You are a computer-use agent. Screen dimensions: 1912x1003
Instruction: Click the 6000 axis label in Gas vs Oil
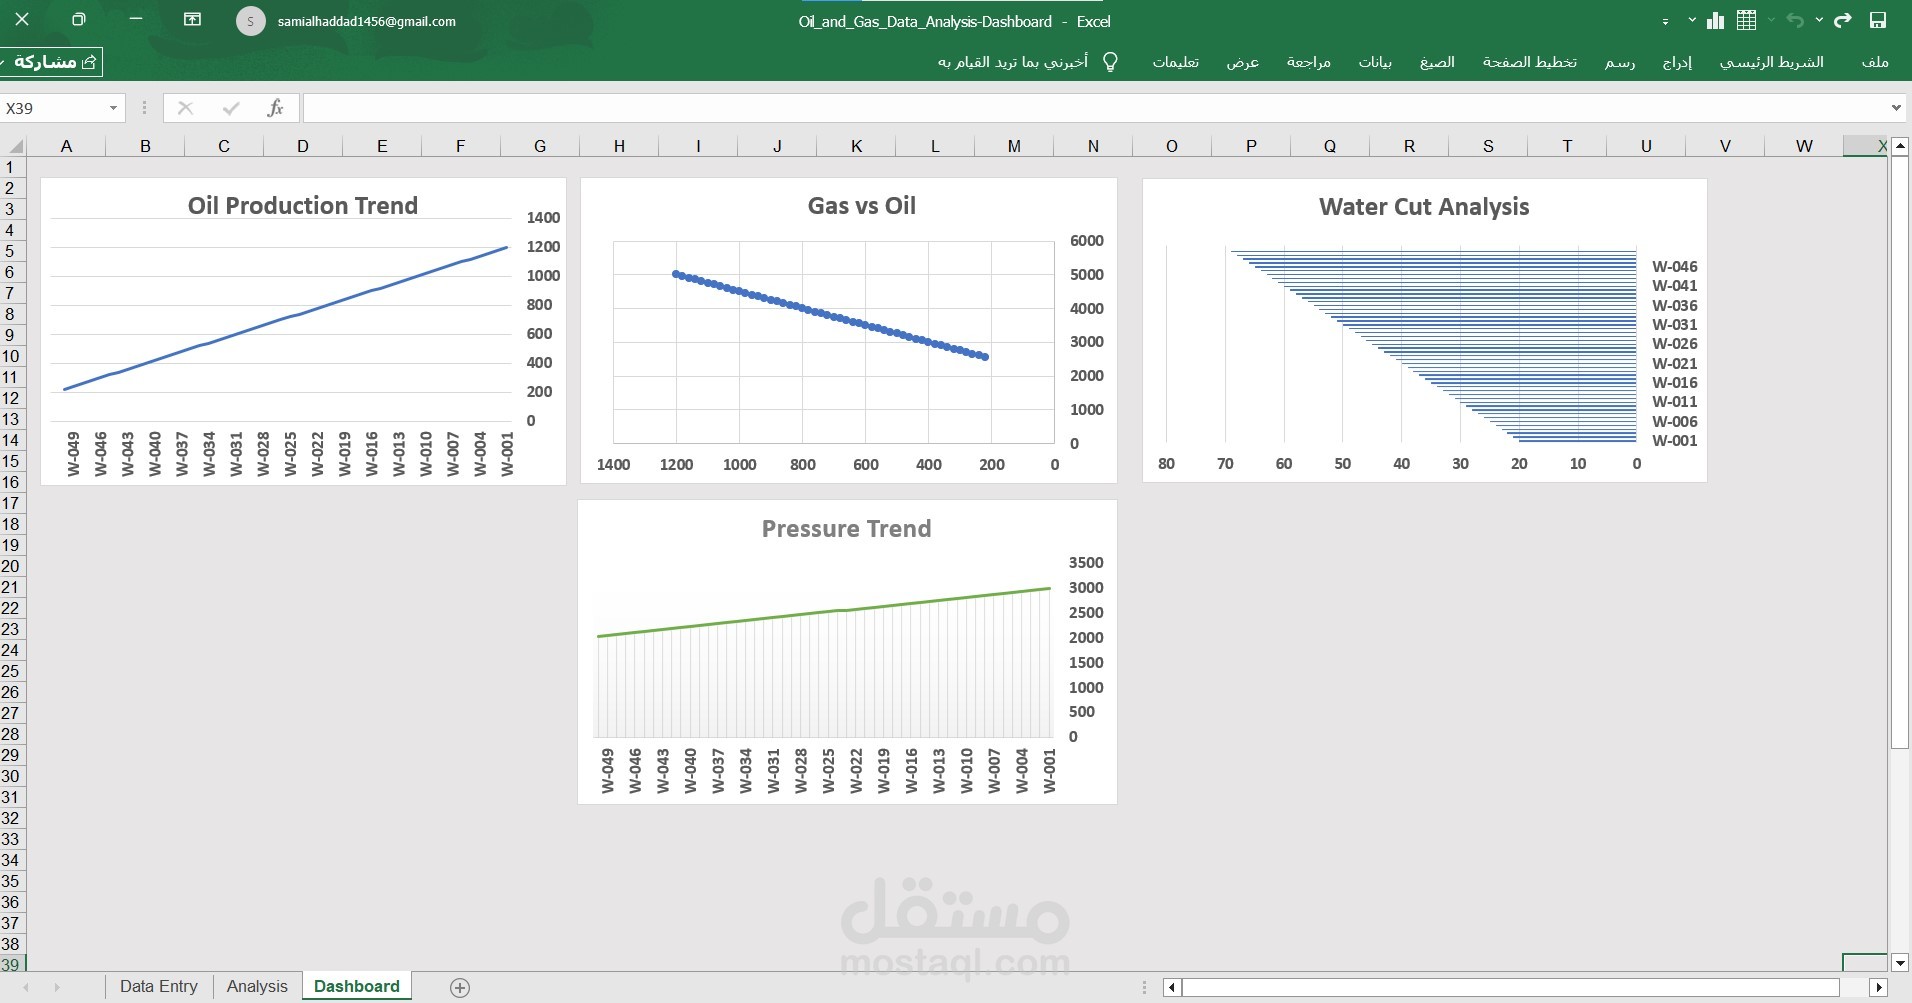(x=1087, y=240)
